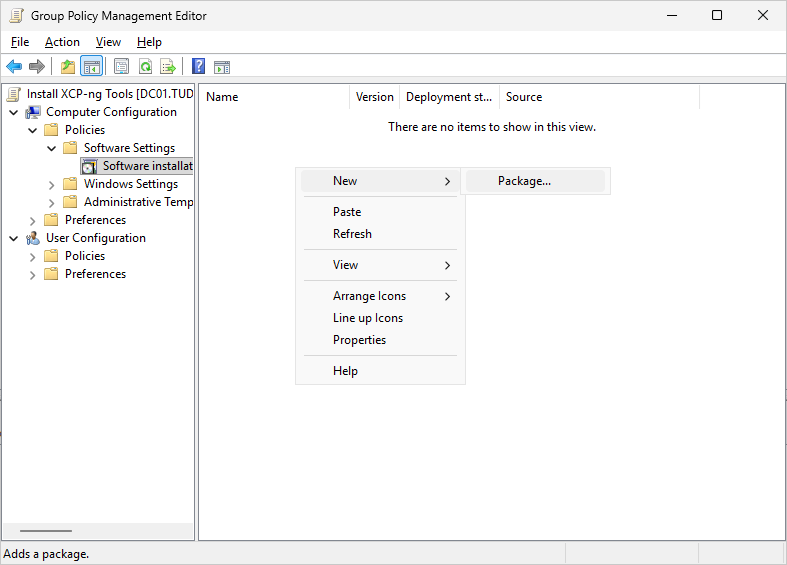Image resolution: width=787 pixels, height=565 pixels.
Task: Select User Configuration in the tree
Action: (96, 238)
